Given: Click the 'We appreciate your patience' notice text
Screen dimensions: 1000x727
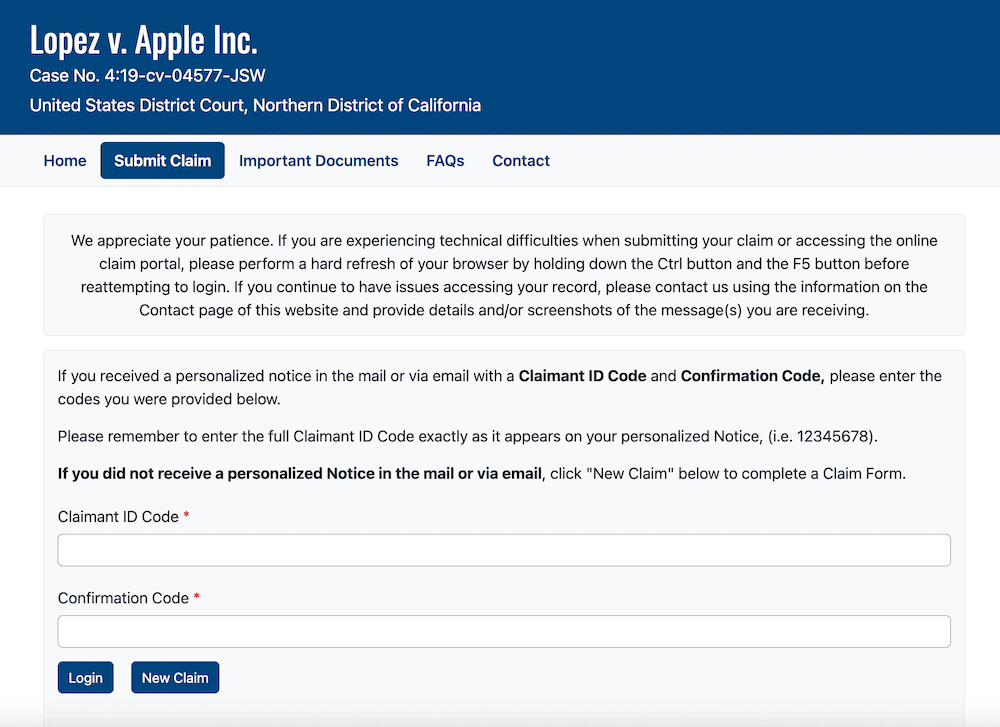Looking at the screenshot, I should 504,275.
